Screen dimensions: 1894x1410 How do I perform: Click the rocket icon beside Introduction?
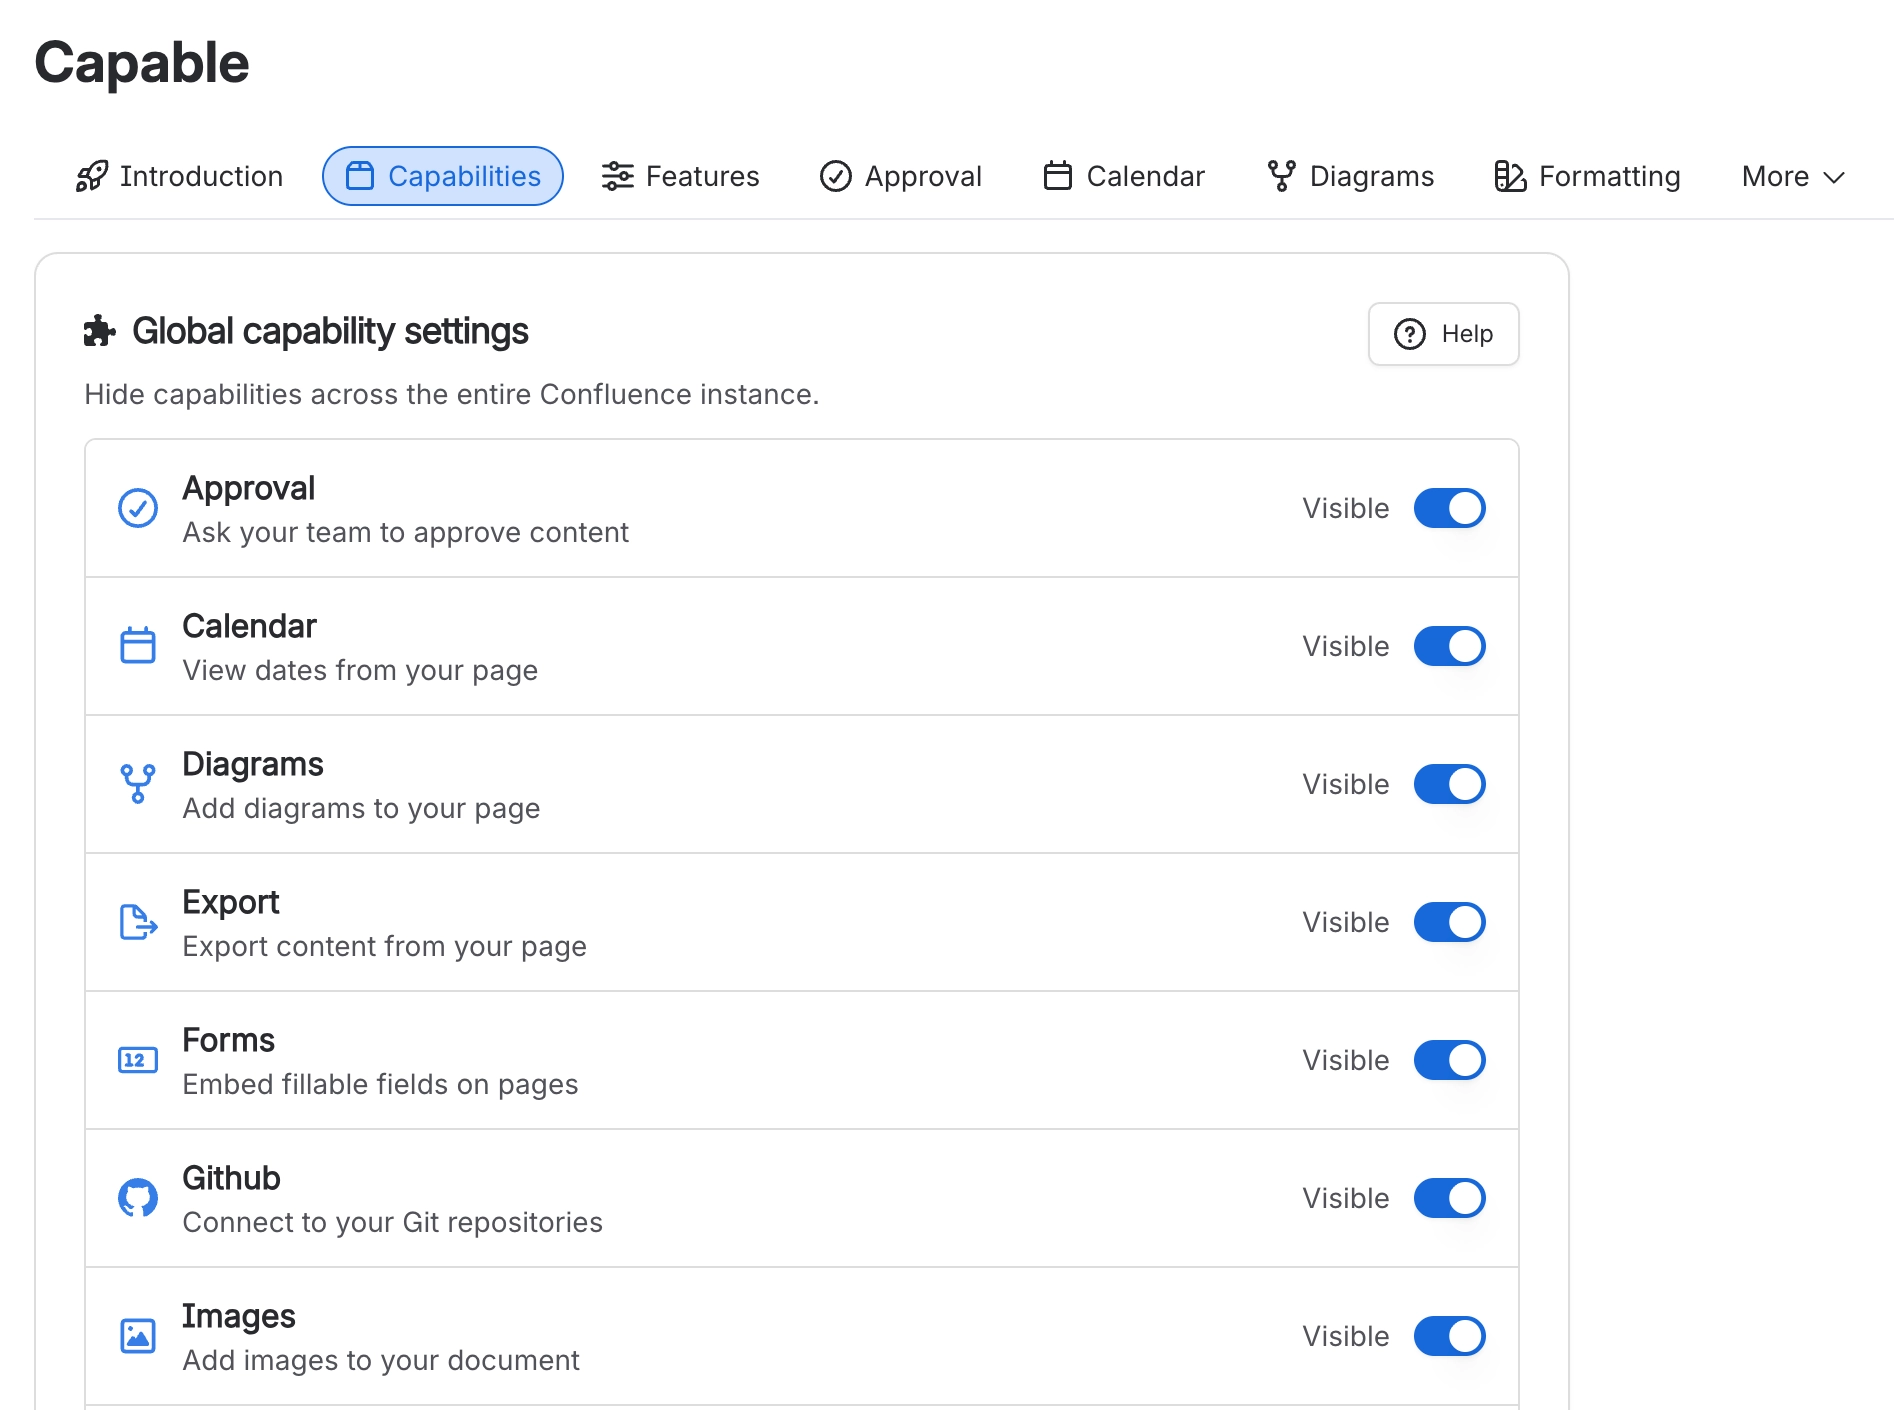pyautogui.click(x=92, y=176)
